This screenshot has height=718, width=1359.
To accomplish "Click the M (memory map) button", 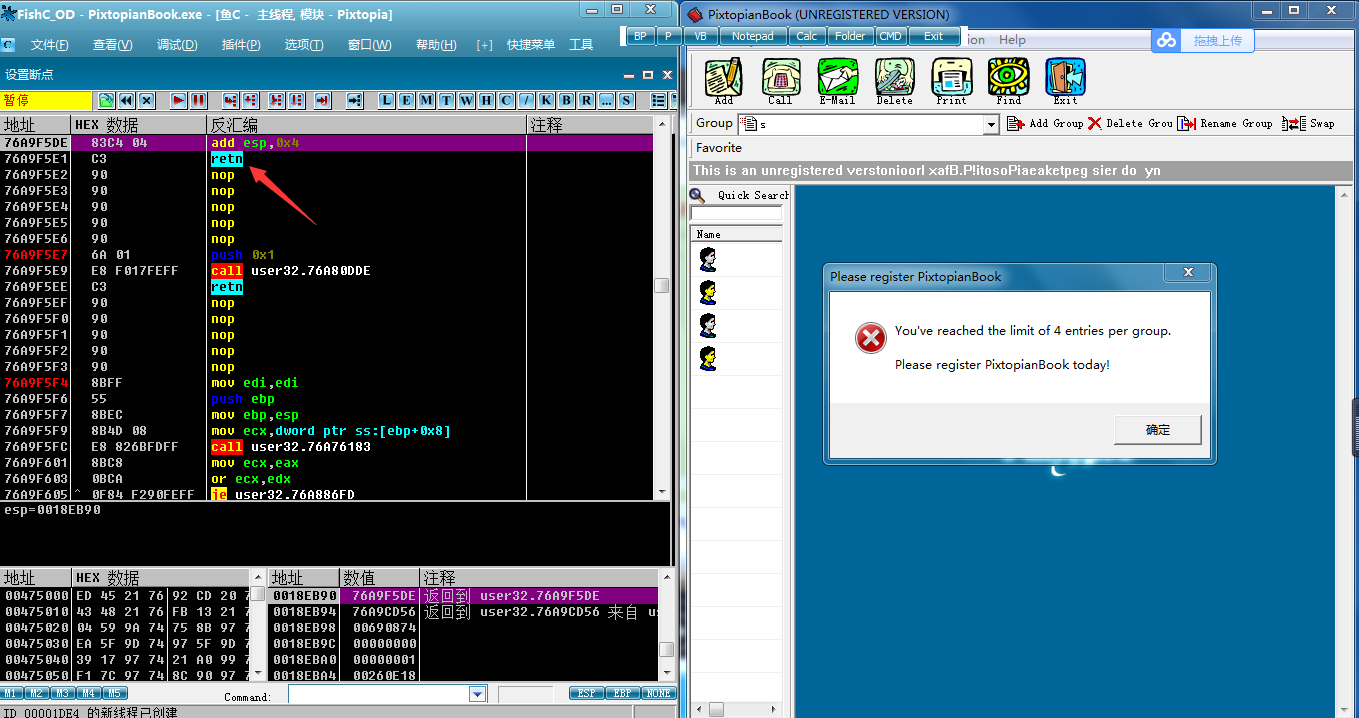I will [427, 100].
